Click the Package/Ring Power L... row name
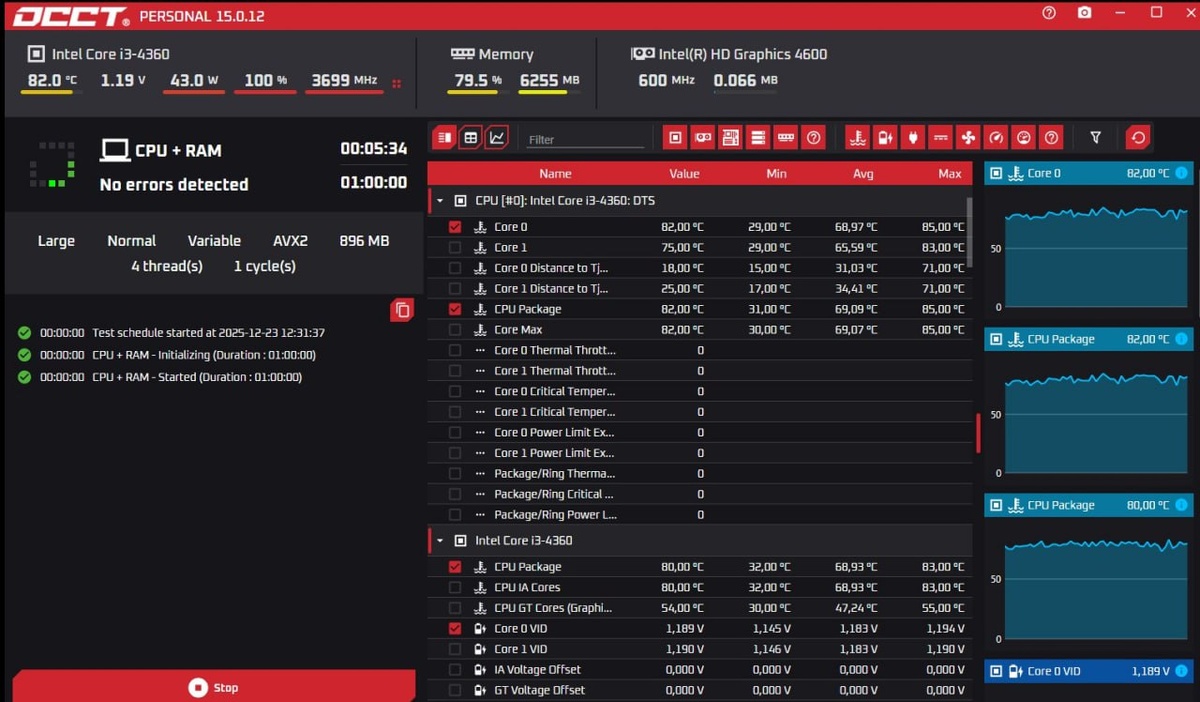This screenshot has height=702, width=1200. point(555,515)
